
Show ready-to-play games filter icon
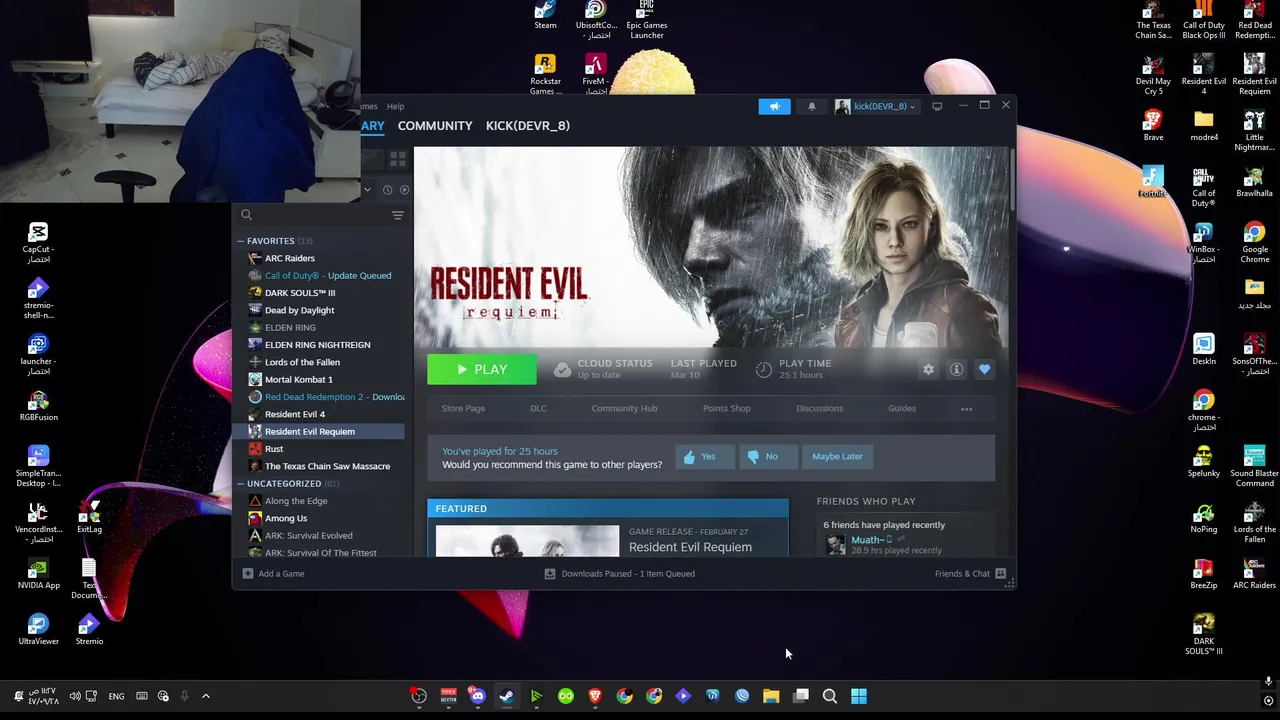[404, 190]
